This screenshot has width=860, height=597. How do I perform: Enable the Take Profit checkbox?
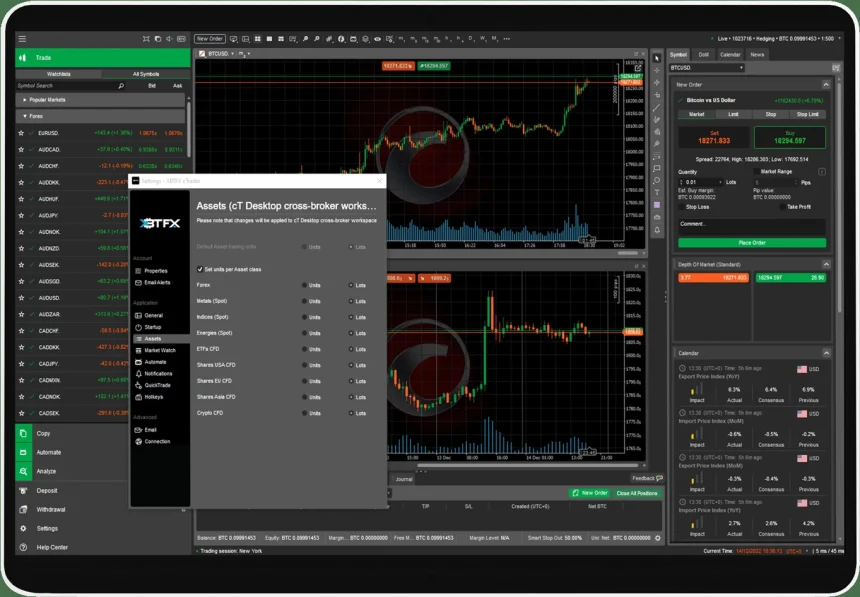point(783,207)
